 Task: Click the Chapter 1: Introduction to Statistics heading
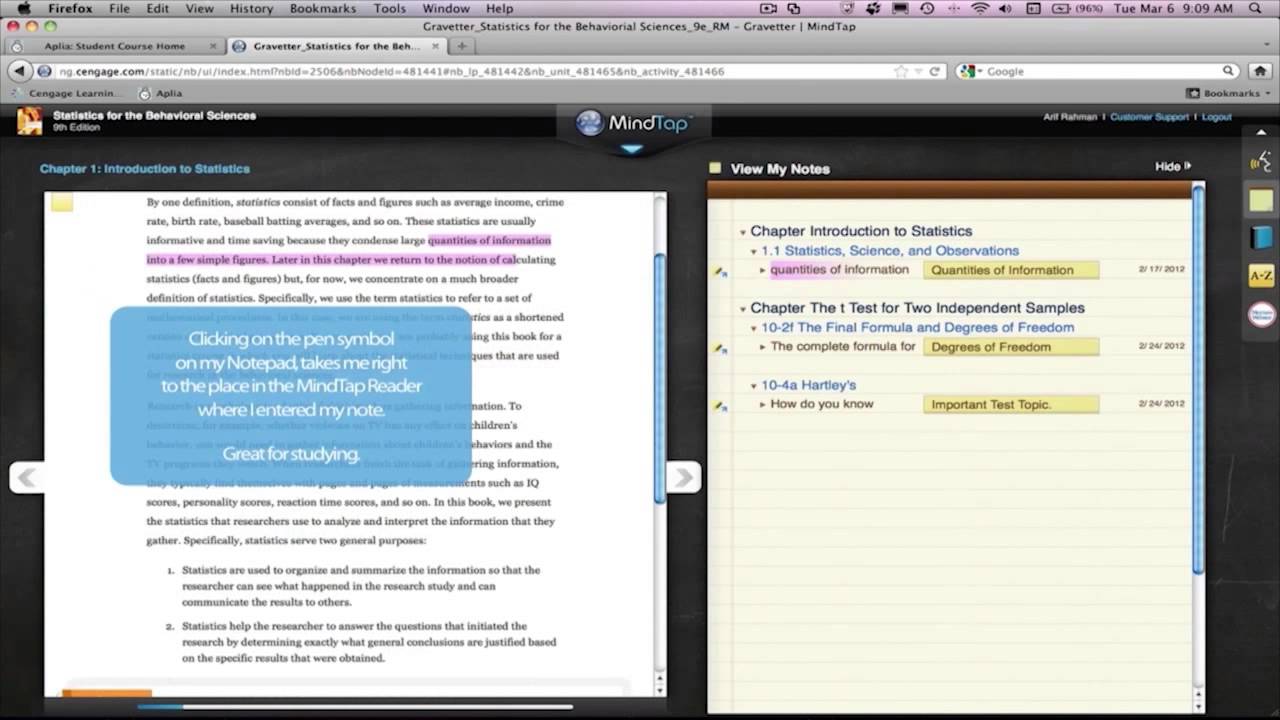coord(145,169)
